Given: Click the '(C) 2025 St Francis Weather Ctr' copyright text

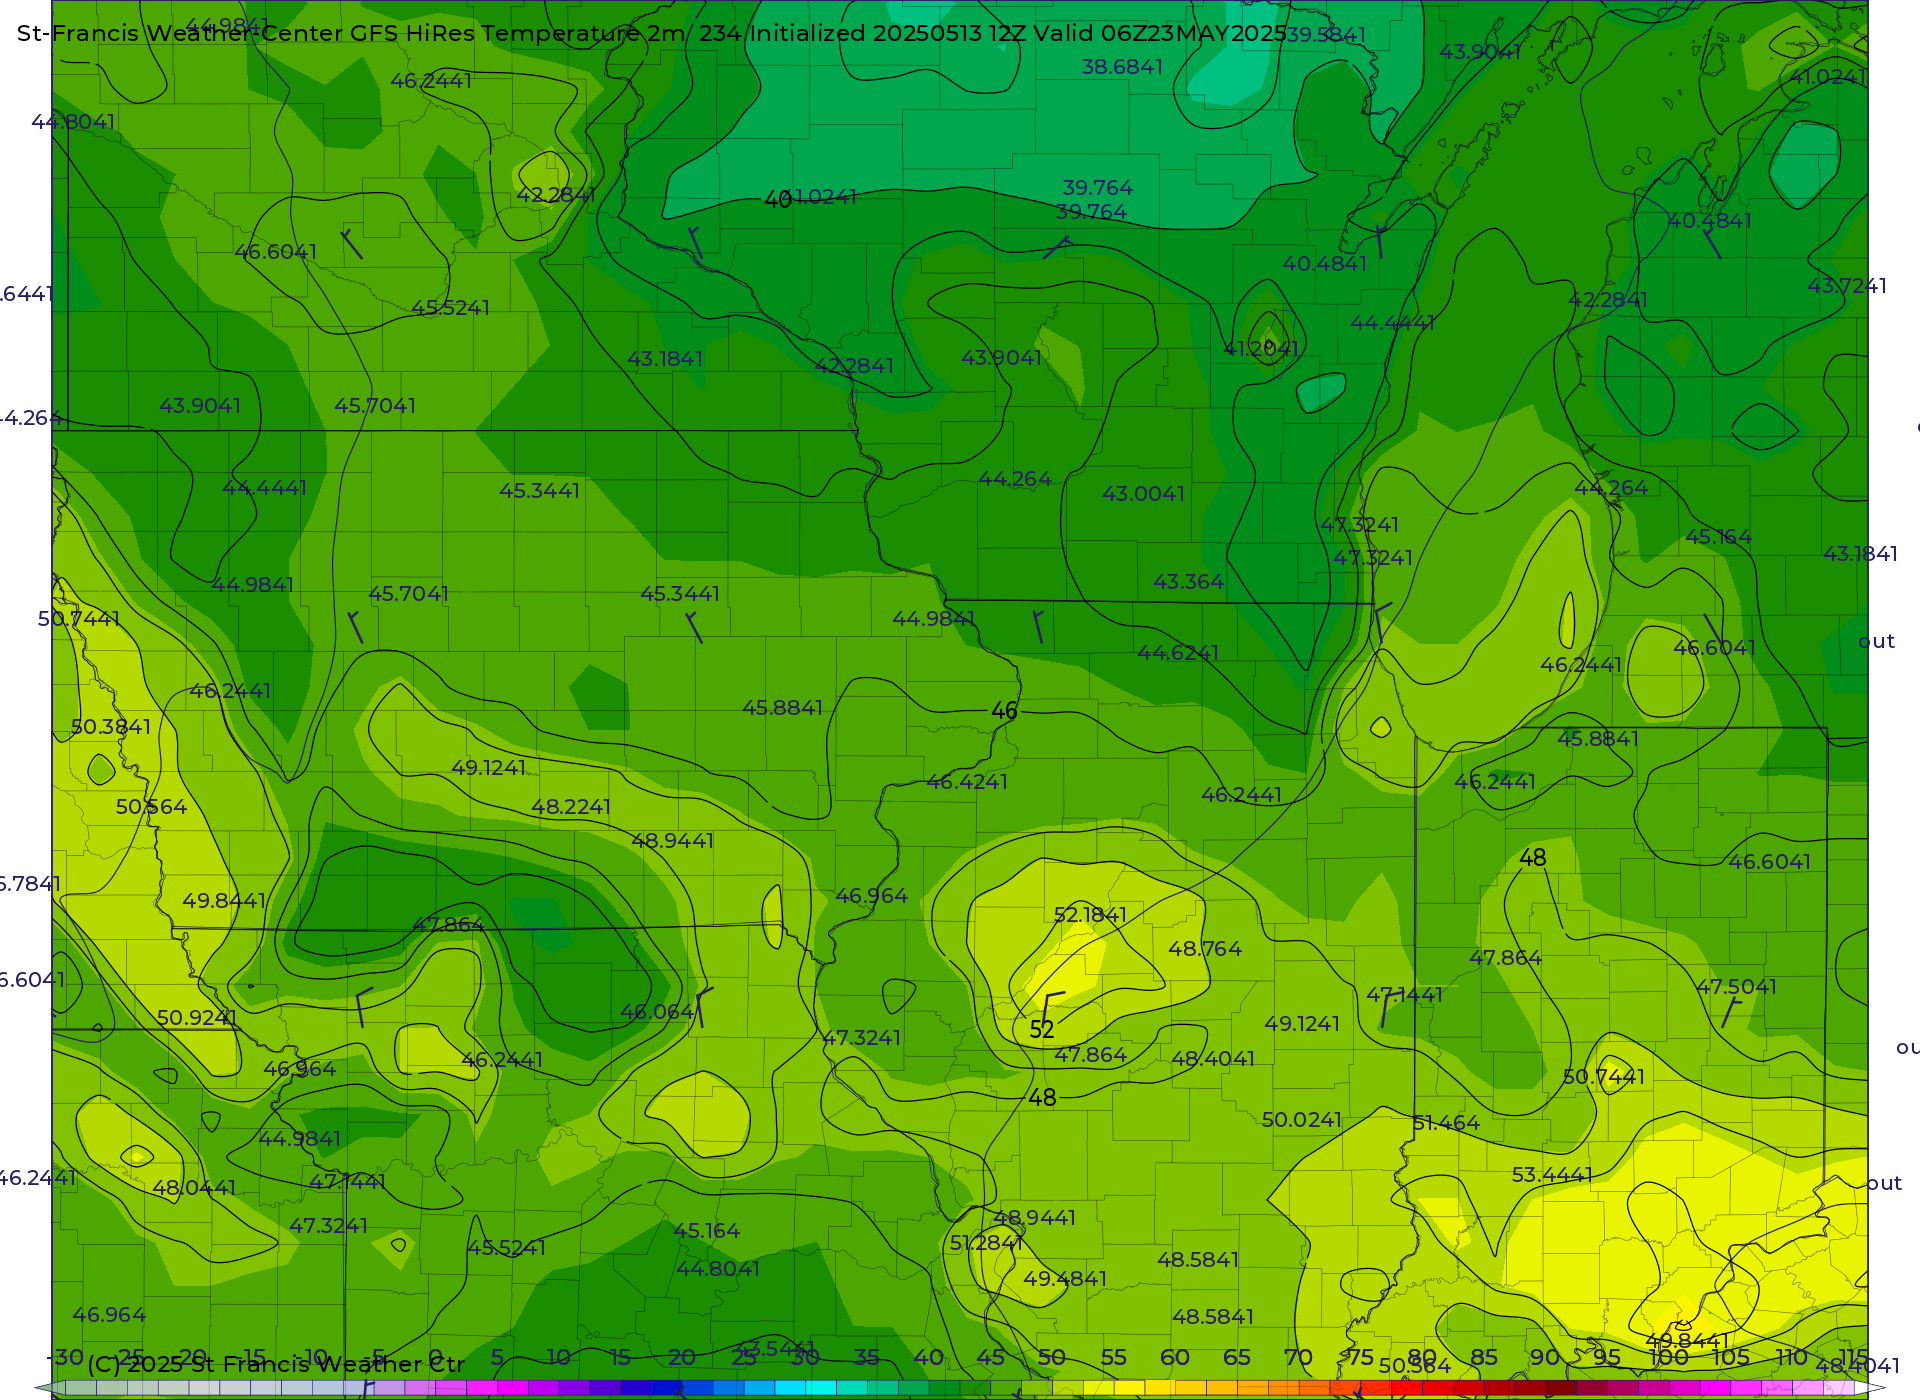Looking at the screenshot, I should 276,1364.
